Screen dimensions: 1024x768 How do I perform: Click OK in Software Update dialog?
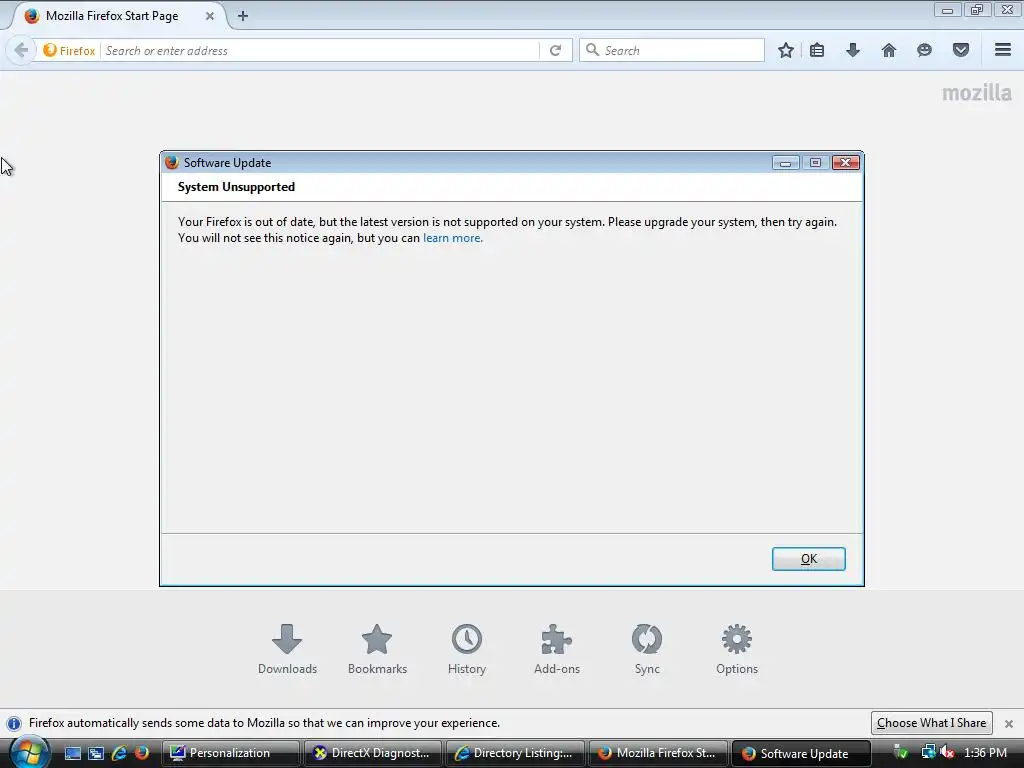808,559
